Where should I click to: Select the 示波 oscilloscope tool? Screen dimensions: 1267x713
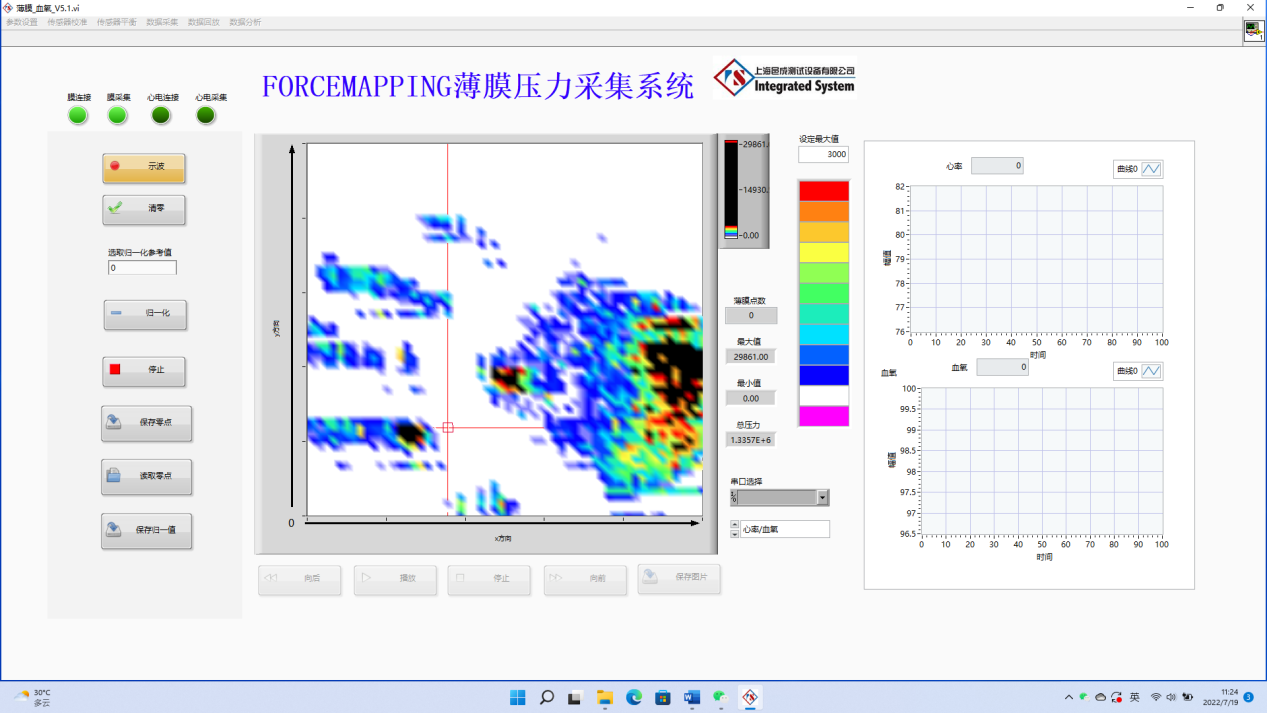click(144, 168)
